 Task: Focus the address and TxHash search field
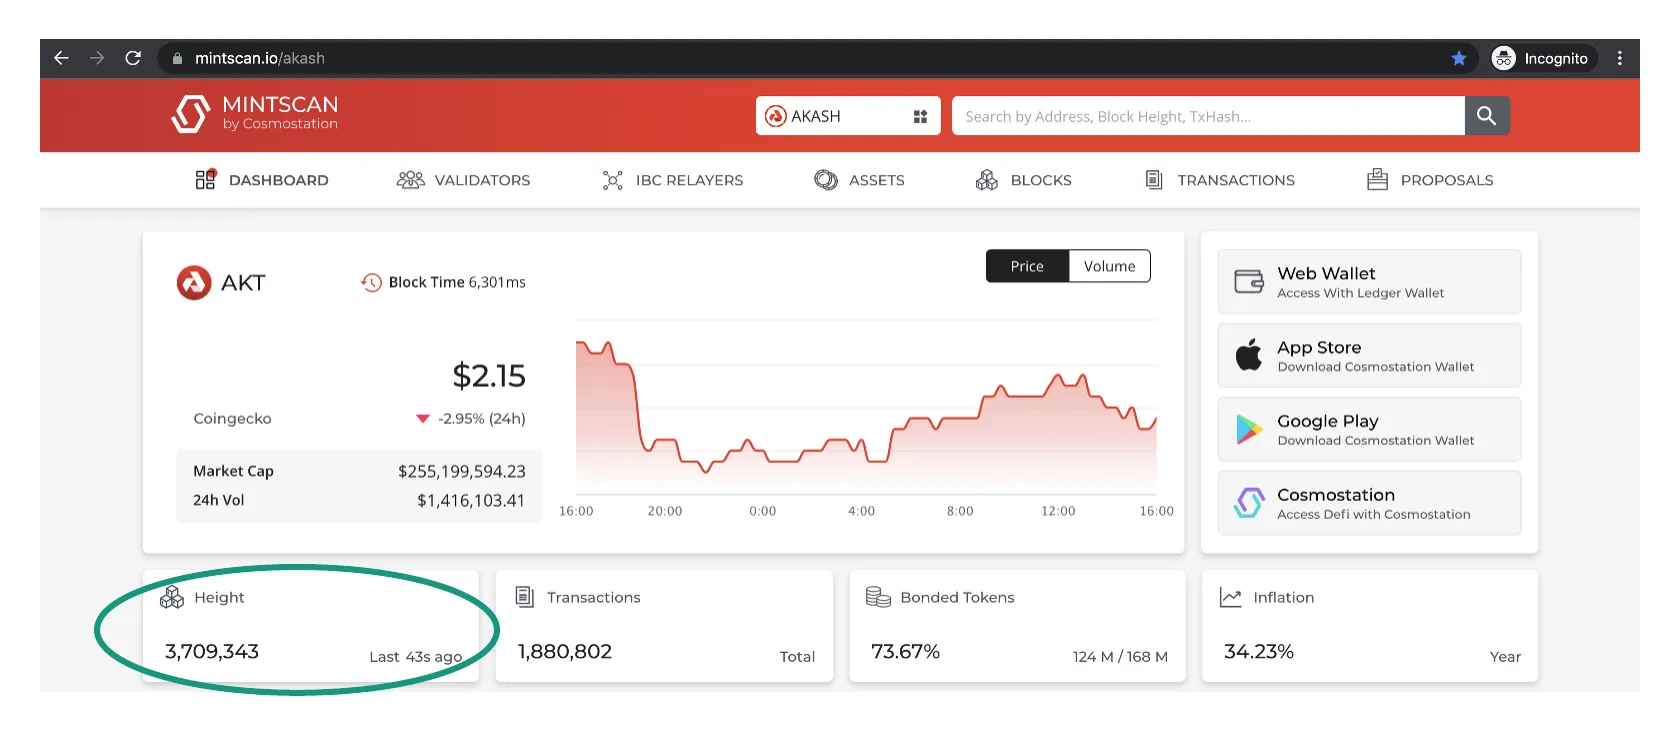1207,116
